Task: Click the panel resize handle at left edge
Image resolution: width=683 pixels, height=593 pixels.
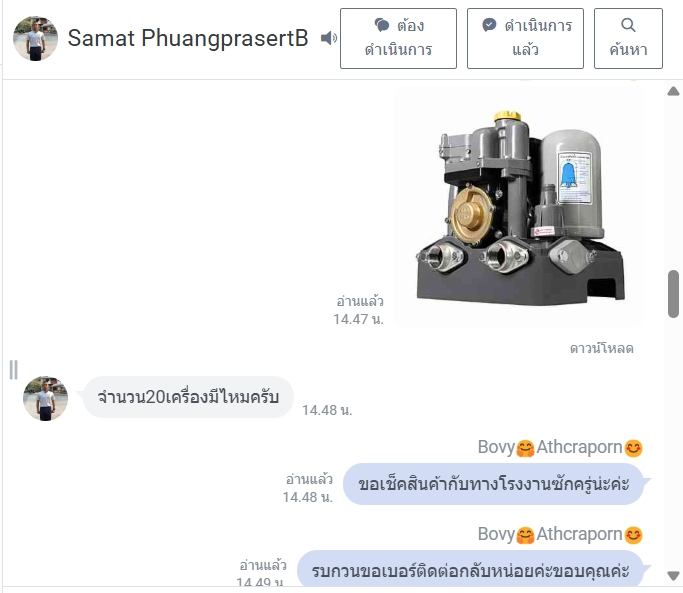Action: click(14, 370)
